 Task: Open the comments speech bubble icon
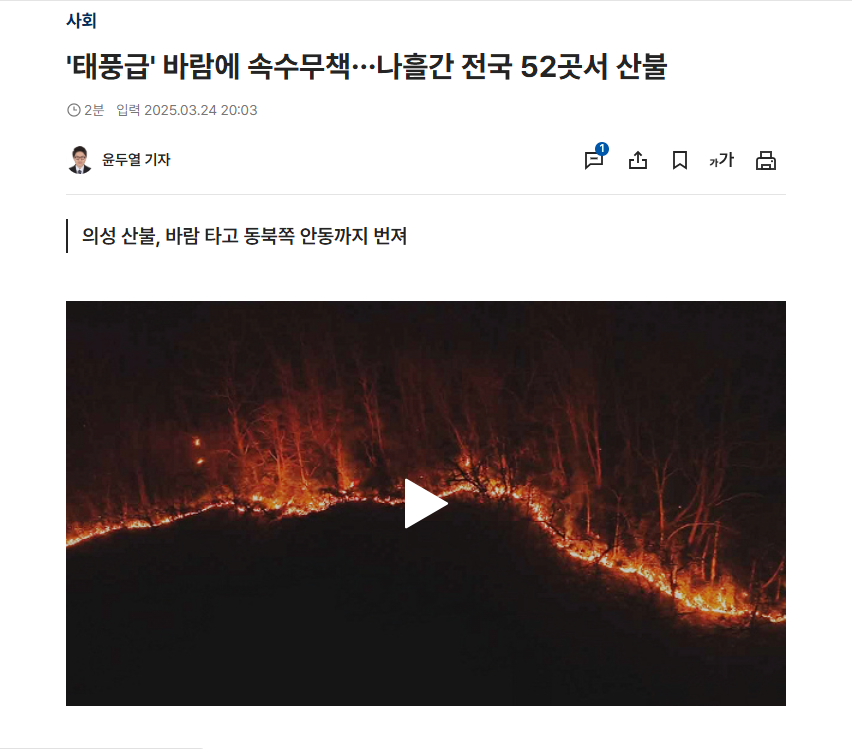coord(593,161)
